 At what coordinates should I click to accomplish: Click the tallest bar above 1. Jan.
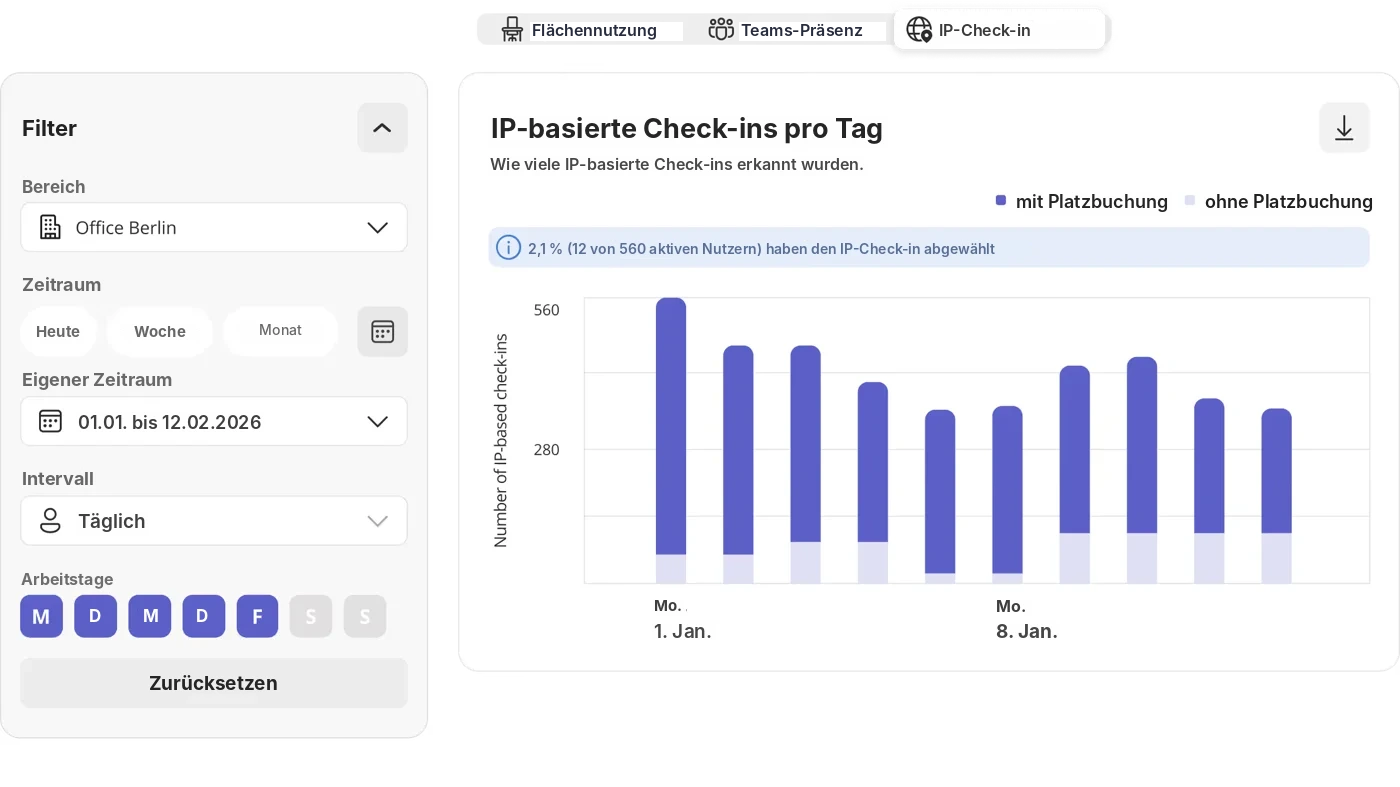671,440
